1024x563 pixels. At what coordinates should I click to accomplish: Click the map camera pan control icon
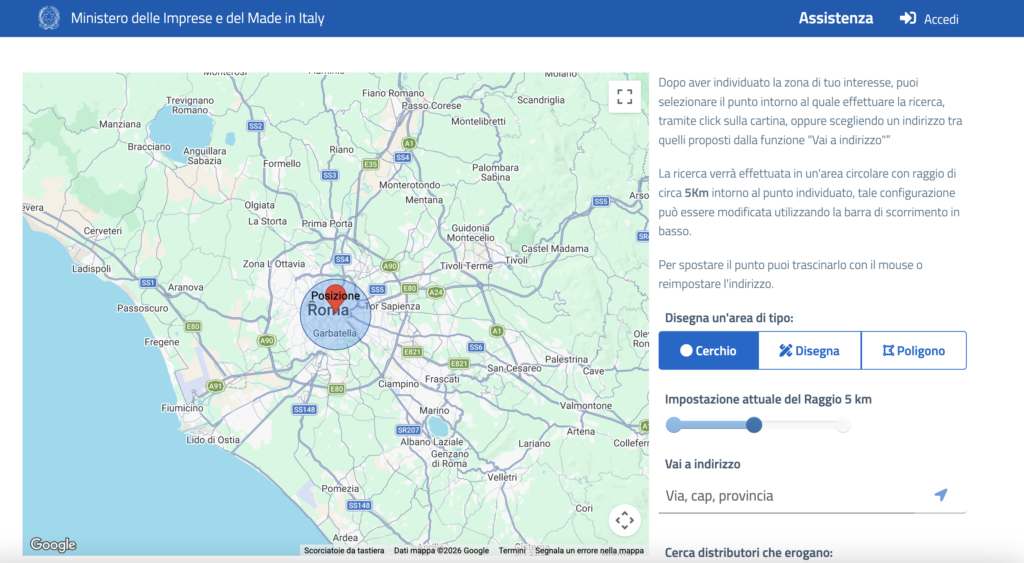point(625,520)
